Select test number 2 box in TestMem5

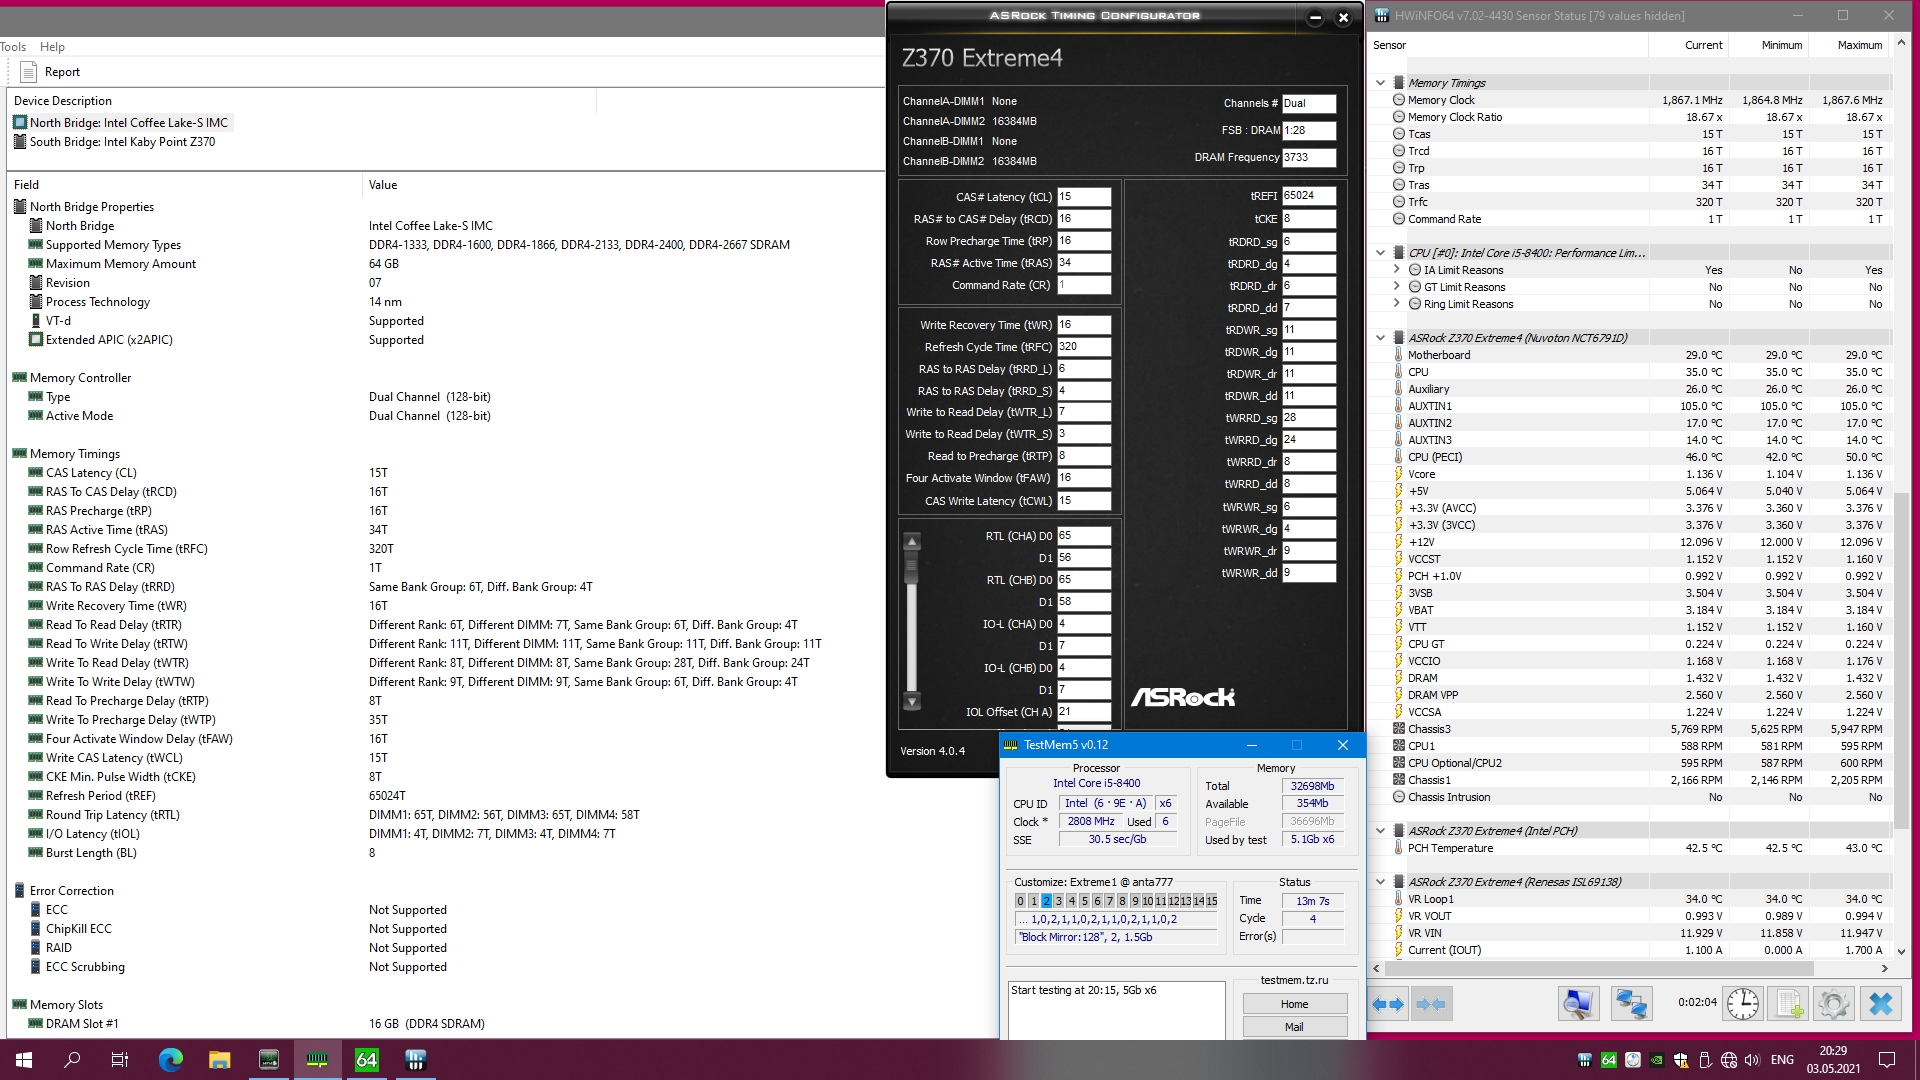[1046, 901]
